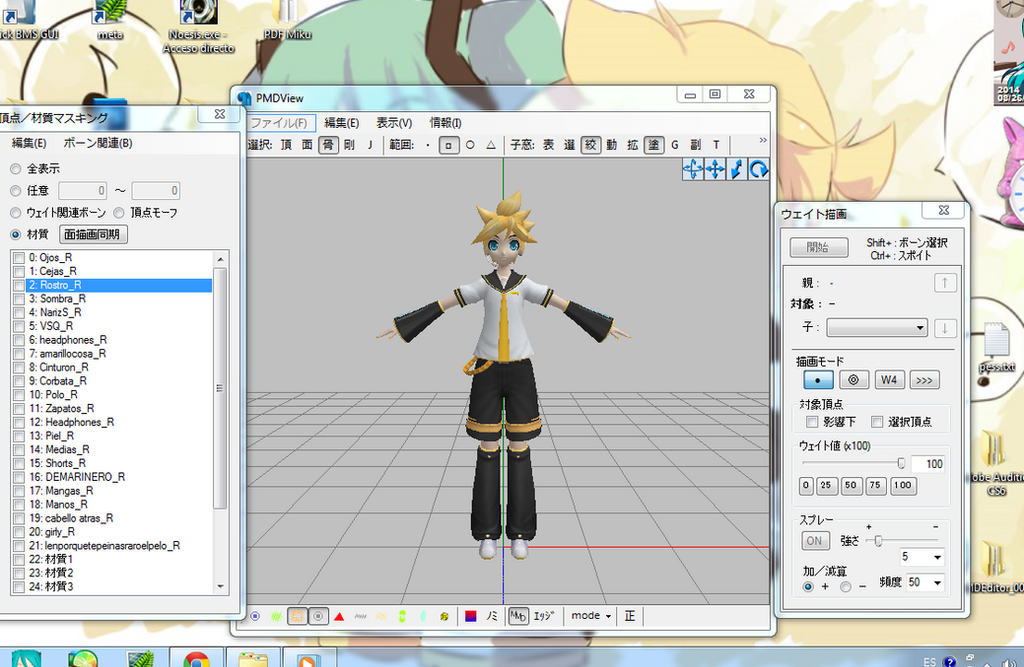Select the dot paint mode button
Image resolution: width=1024 pixels, height=667 pixels.
tap(818, 380)
